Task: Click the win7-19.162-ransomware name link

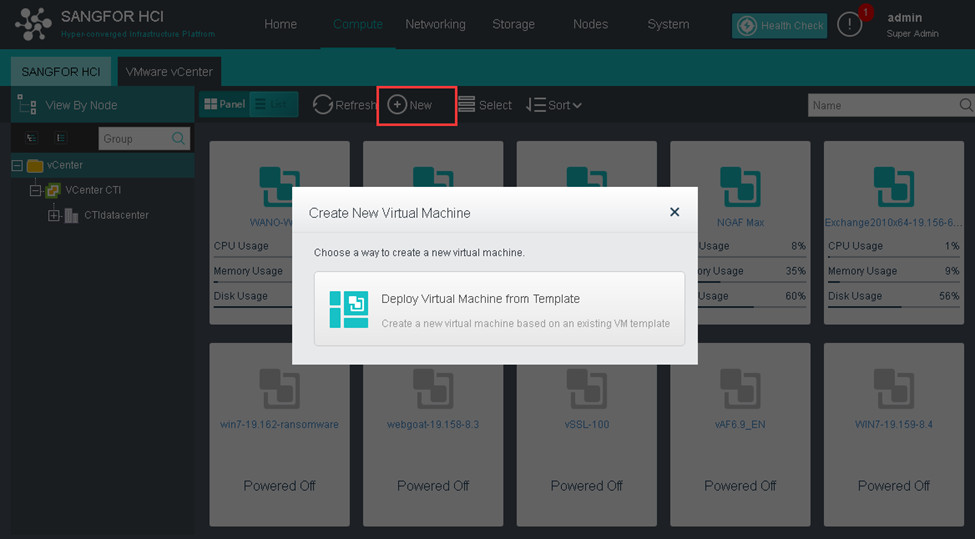Action: coord(279,425)
